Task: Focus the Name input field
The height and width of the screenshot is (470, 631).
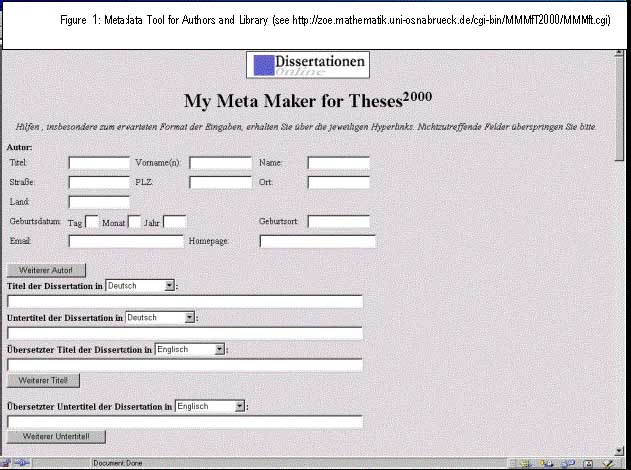Action: click(338, 163)
